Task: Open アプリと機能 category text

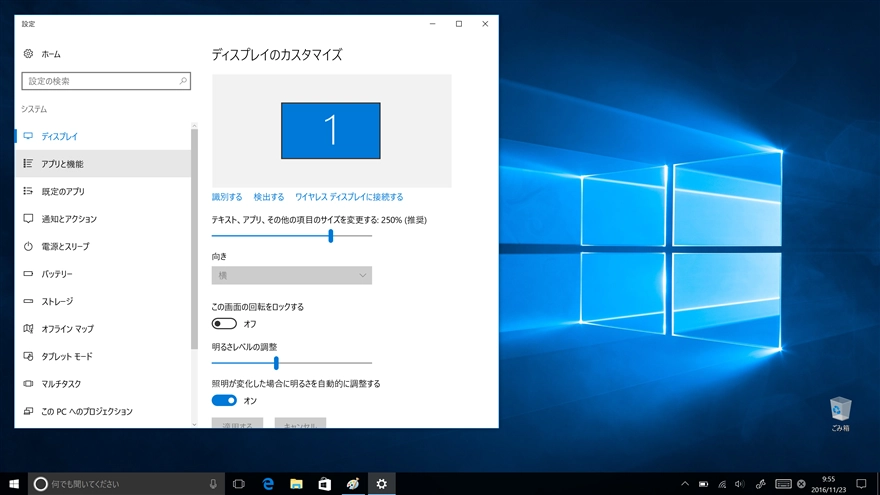Action: point(62,164)
